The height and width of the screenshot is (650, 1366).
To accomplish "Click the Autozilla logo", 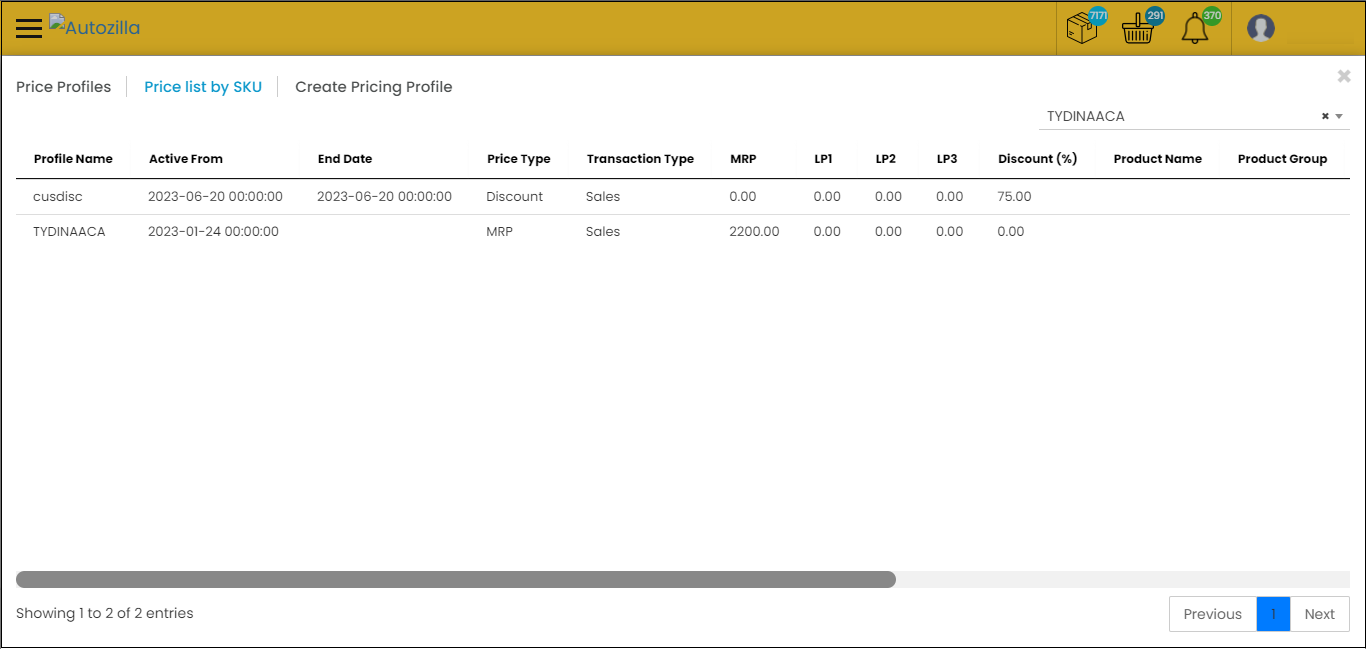I will (95, 27).
